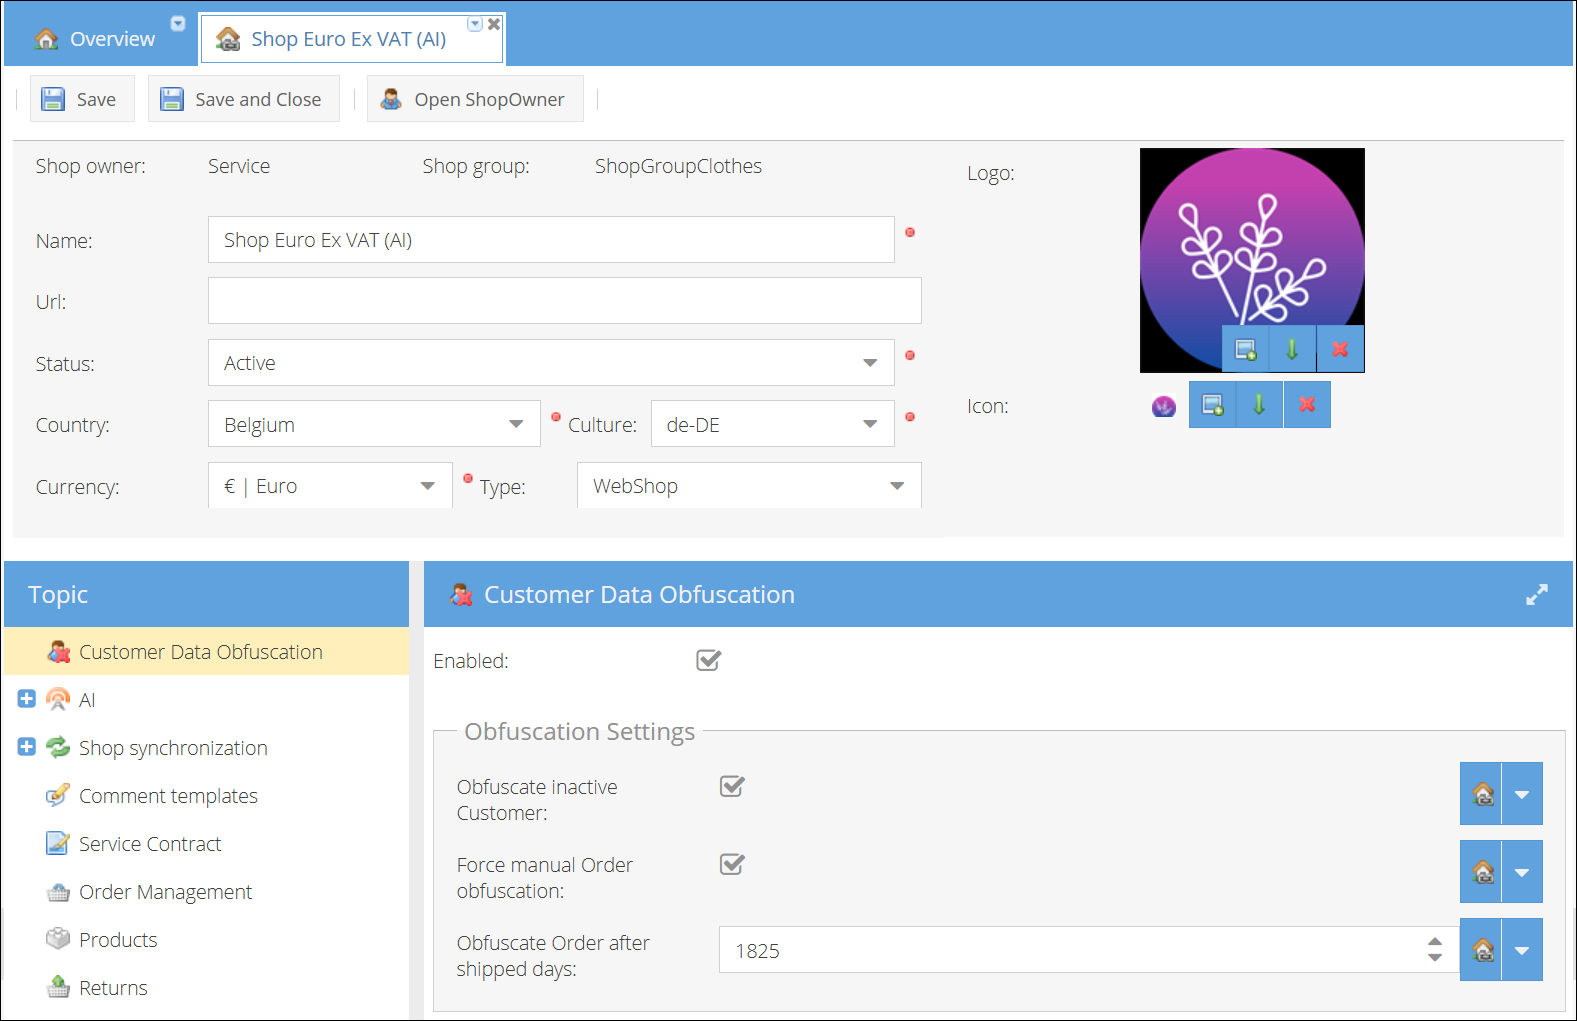The image size is (1577, 1021).
Task: Click the green download arrow on Logo
Action: [1292, 349]
